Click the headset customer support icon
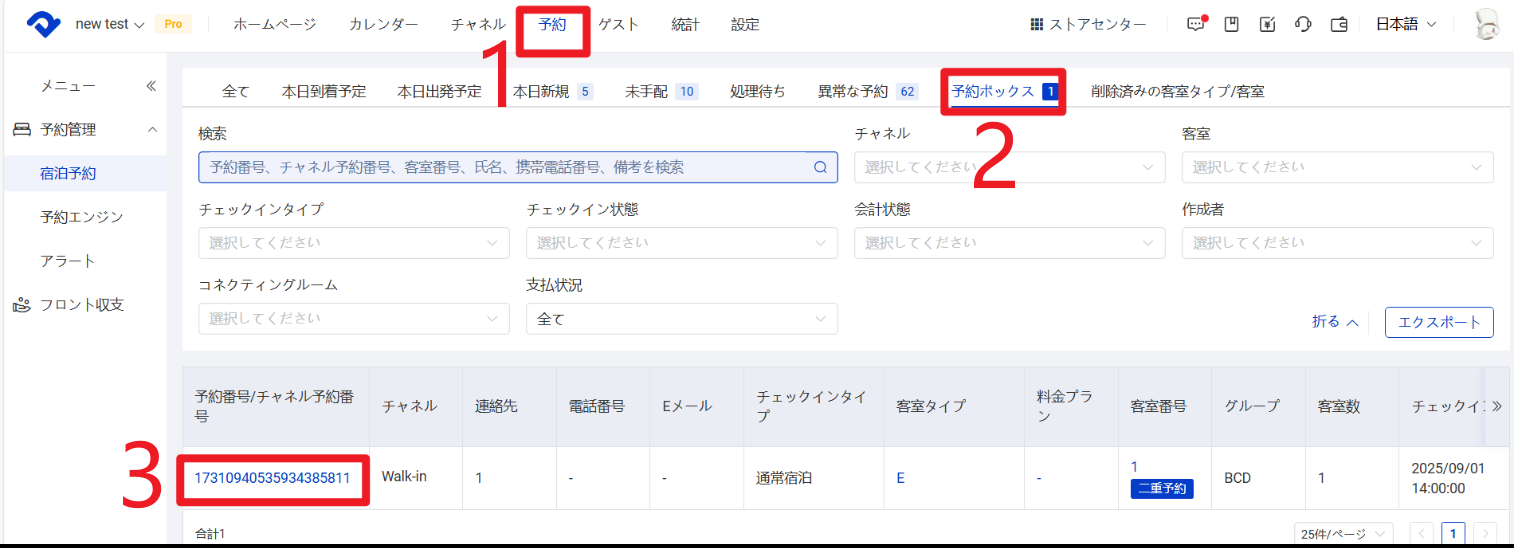This screenshot has width=1514, height=548. click(1302, 25)
